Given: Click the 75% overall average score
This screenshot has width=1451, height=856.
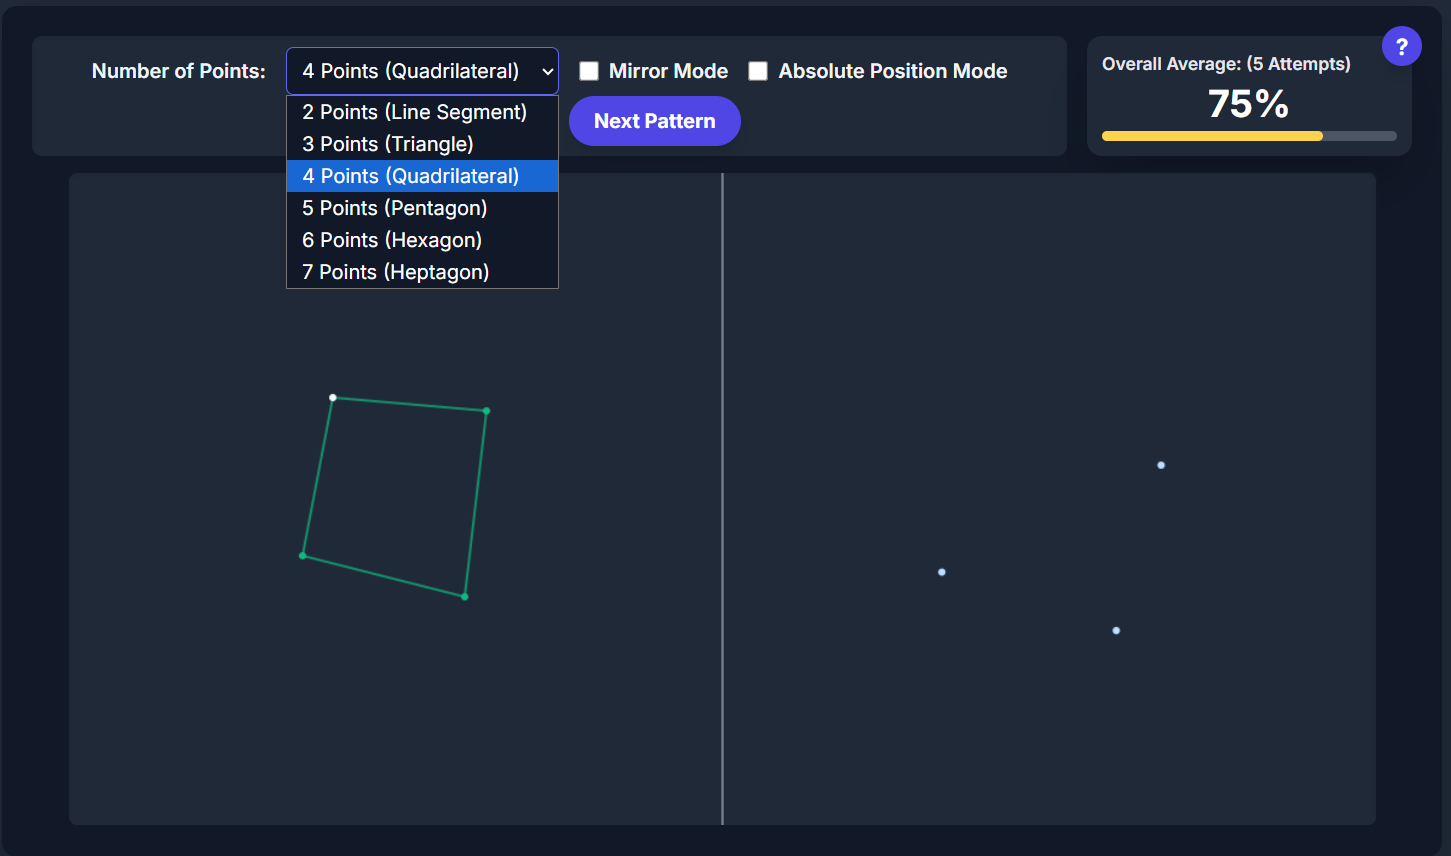Looking at the screenshot, I should coord(1249,104).
